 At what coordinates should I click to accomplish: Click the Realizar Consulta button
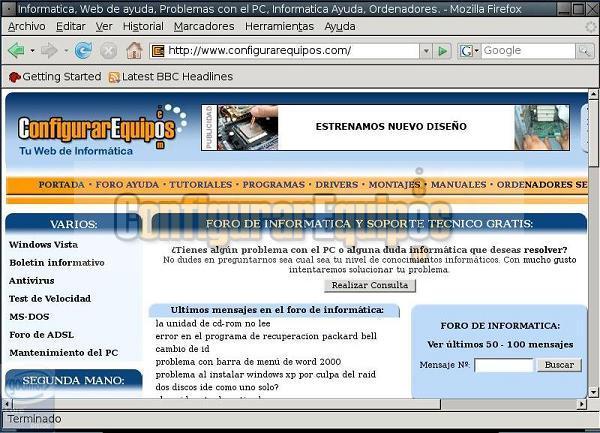click(370, 285)
